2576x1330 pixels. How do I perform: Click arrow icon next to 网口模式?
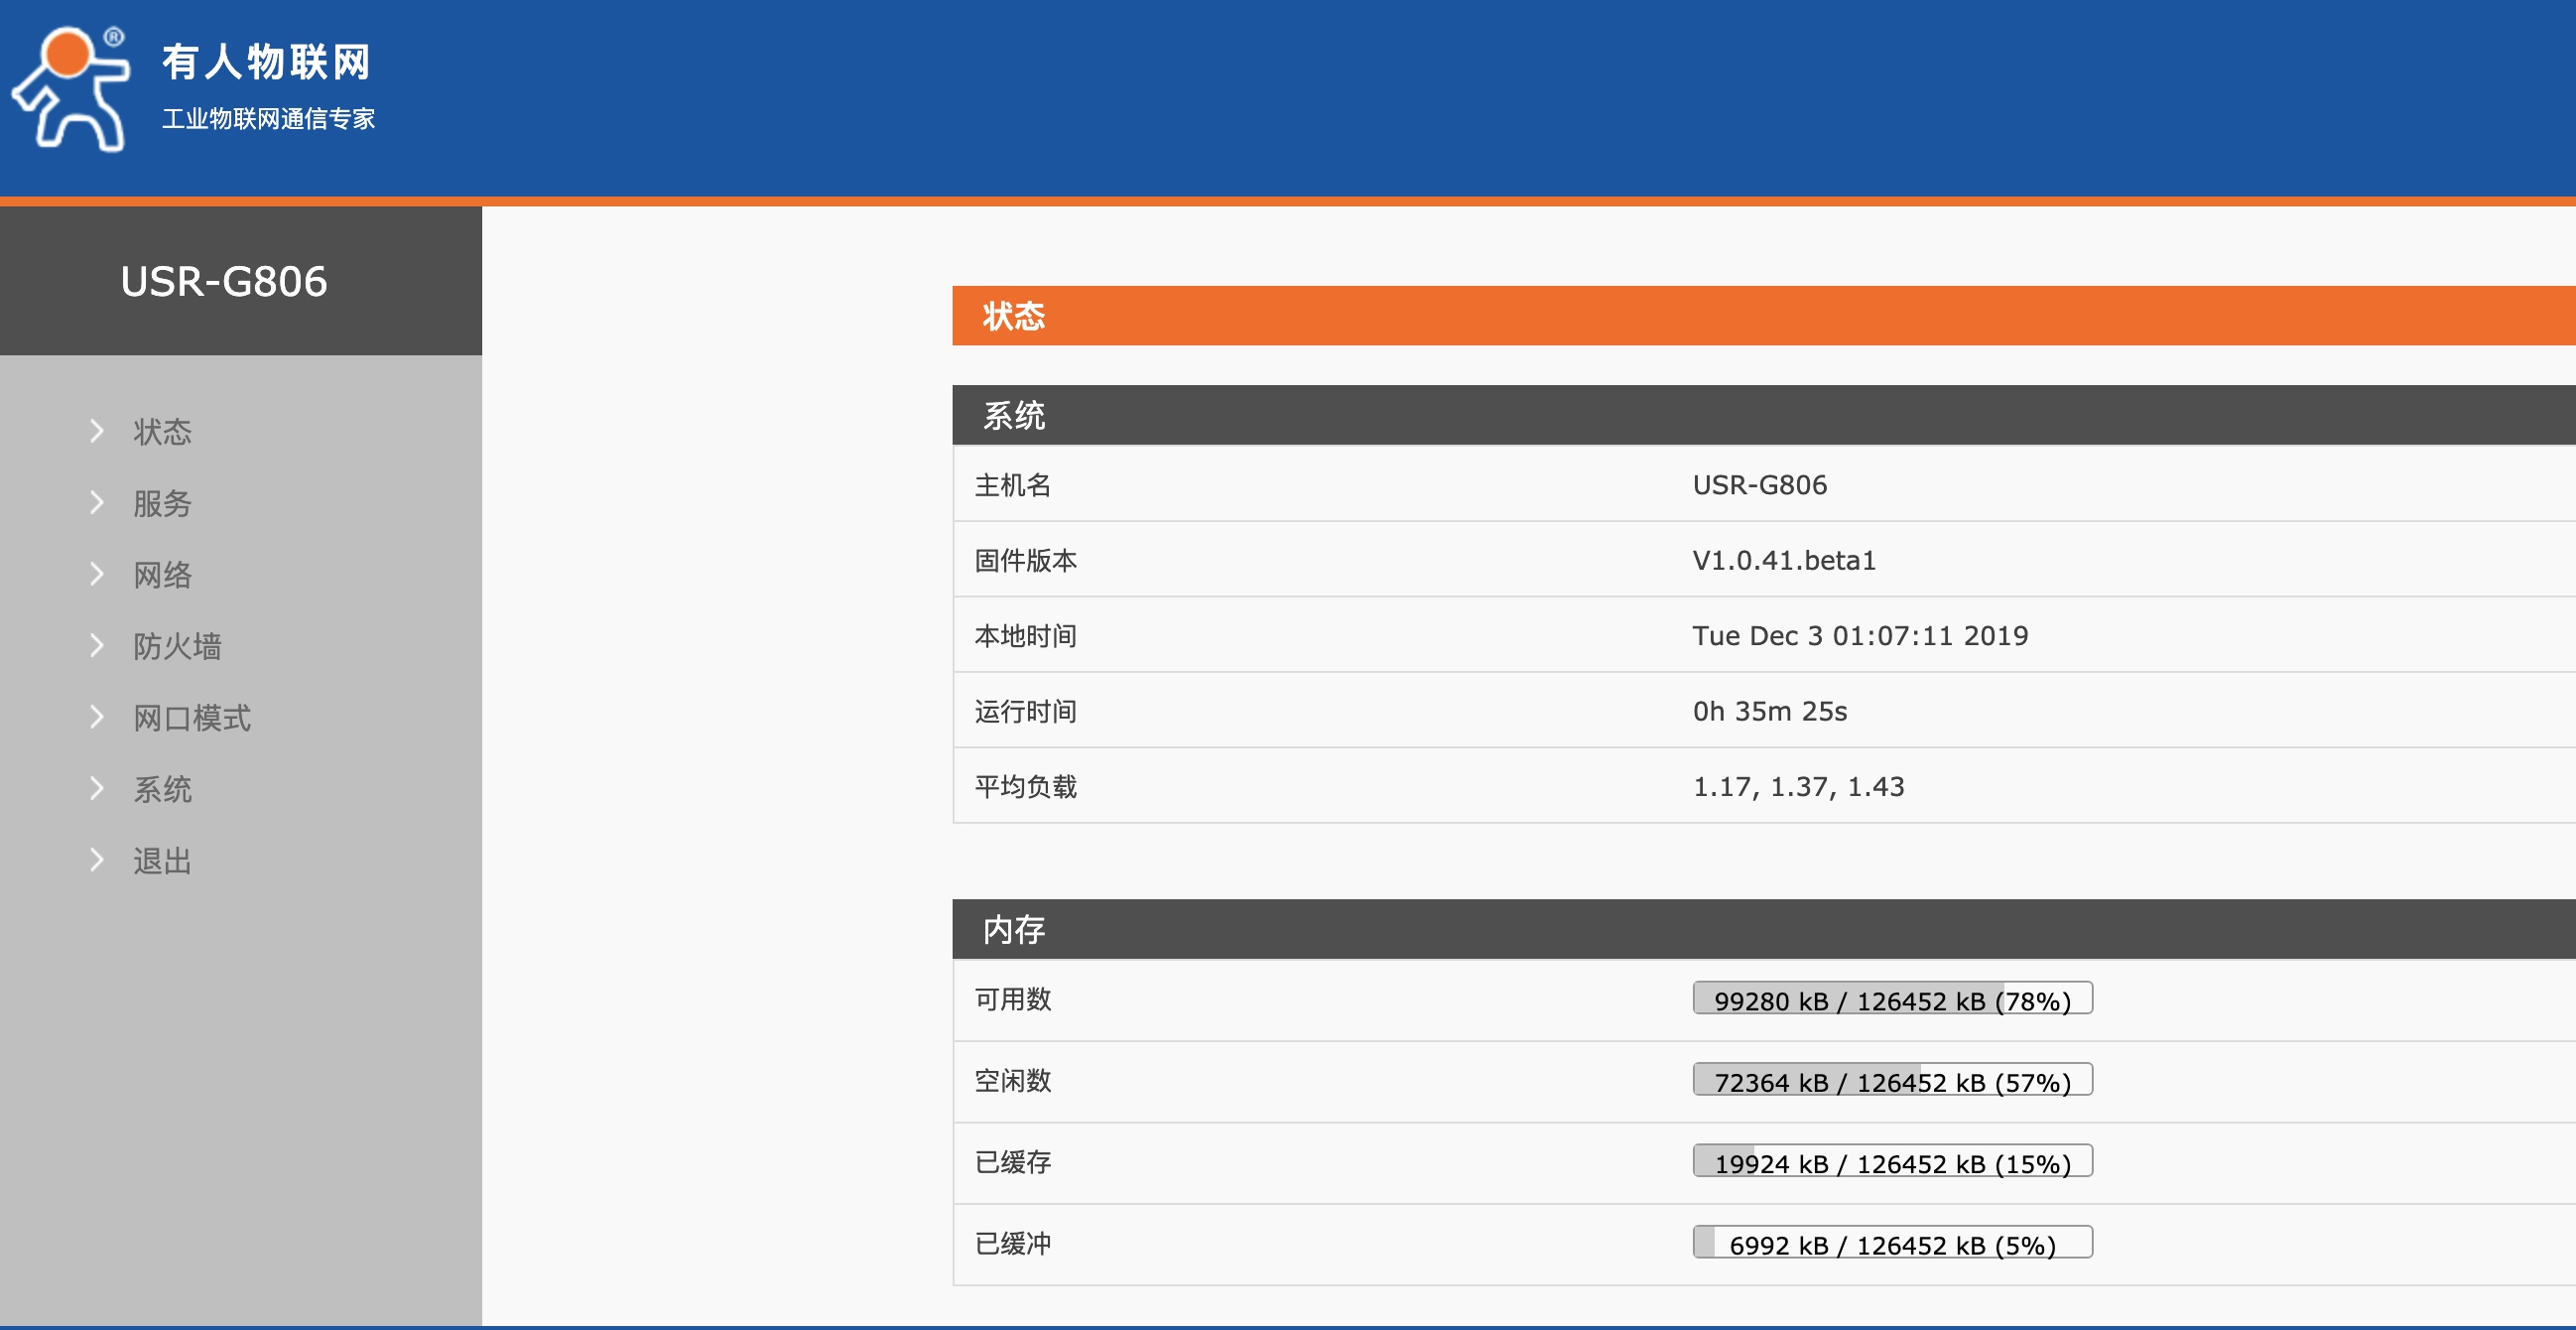(x=96, y=717)
